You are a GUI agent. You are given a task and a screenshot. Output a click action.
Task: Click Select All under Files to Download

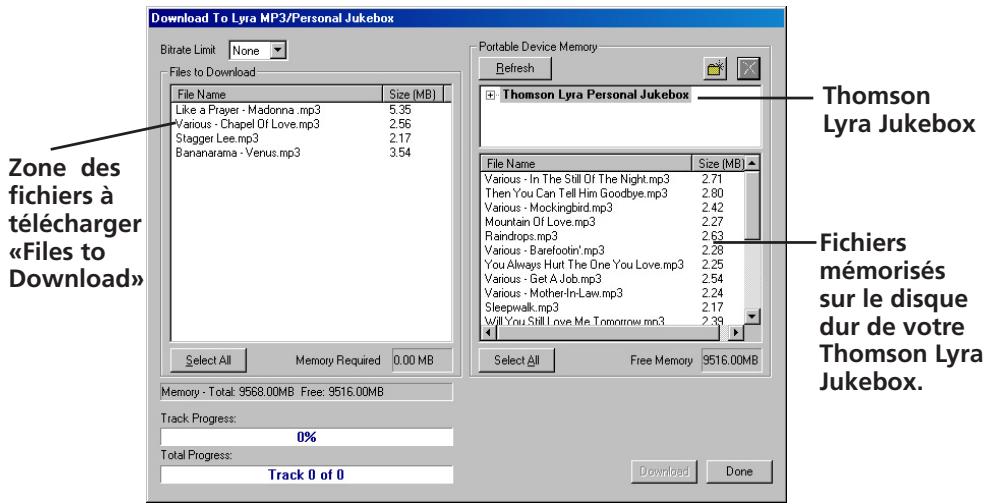[208, 360]
